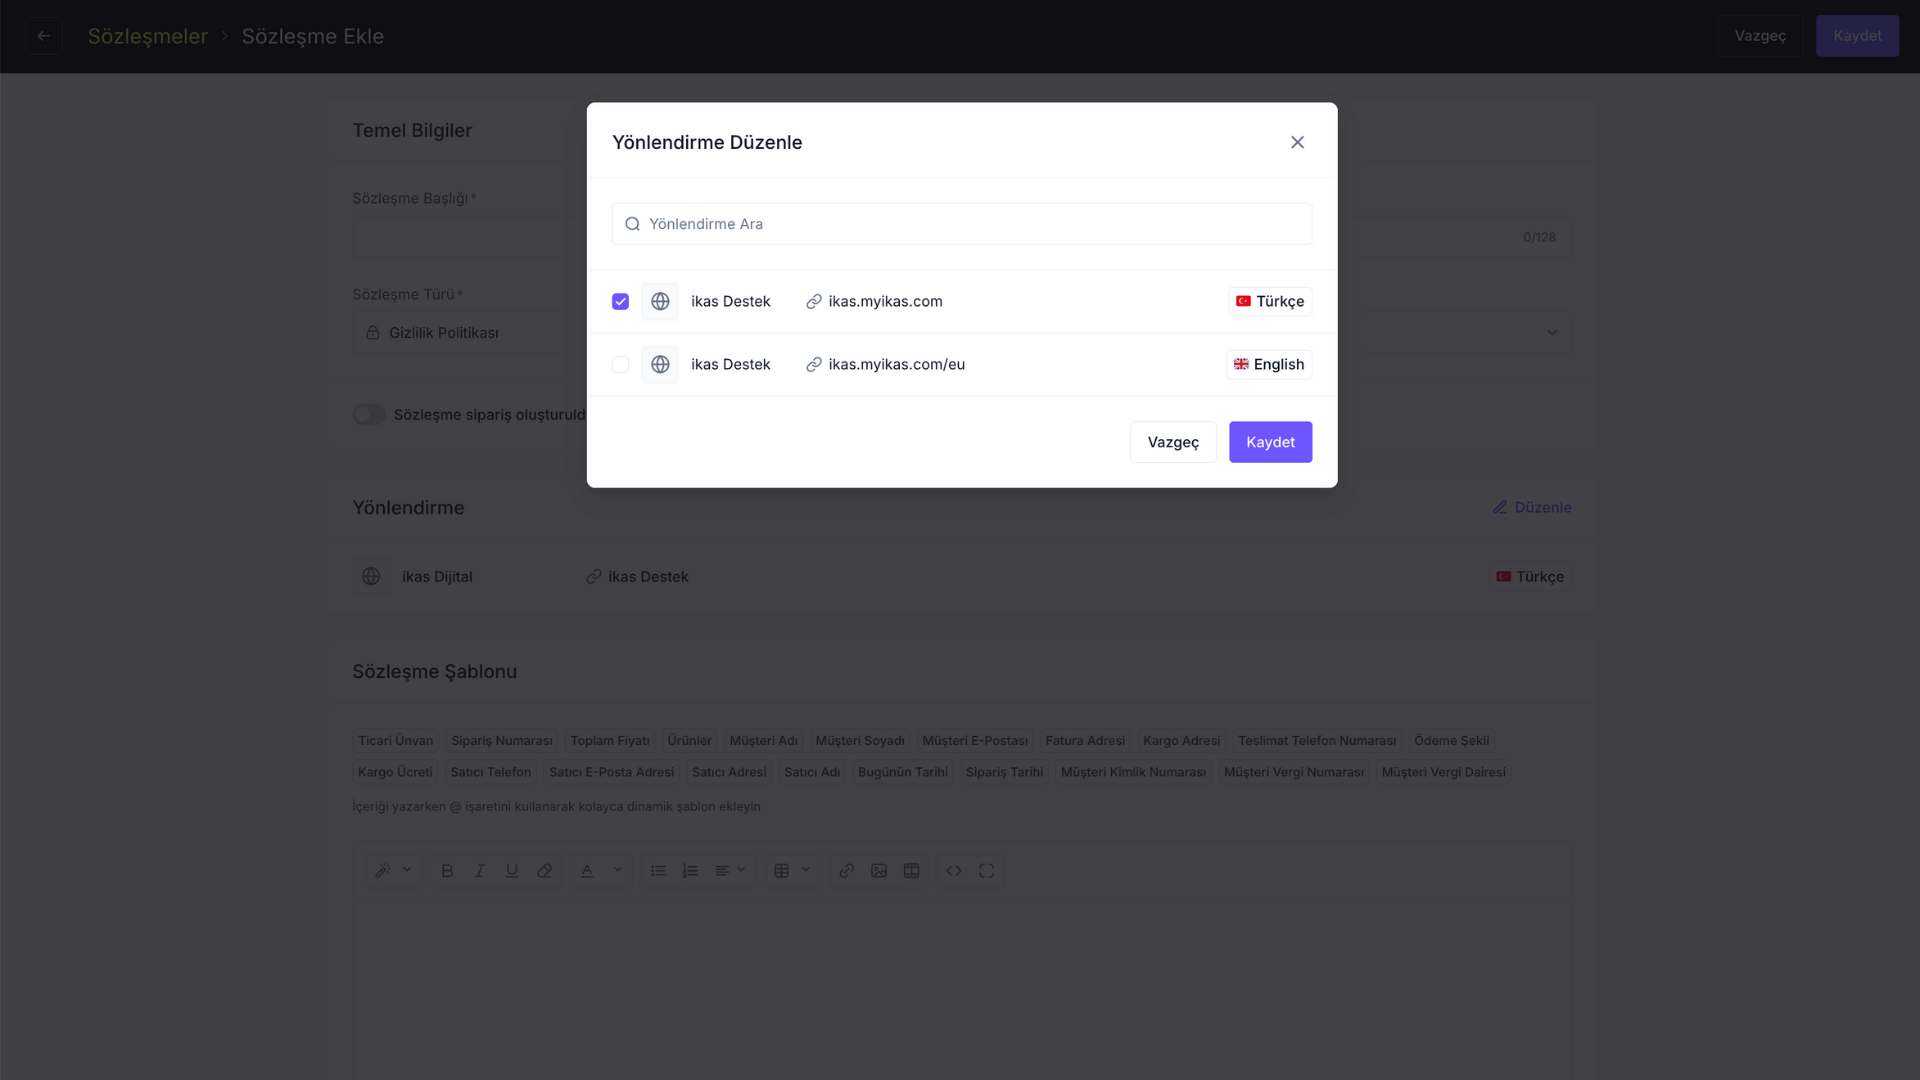This screenshot has width=1920, height=1080.
Task: Click the globe icon next to ikas Dijital
Action: click(x=371, y=576)
